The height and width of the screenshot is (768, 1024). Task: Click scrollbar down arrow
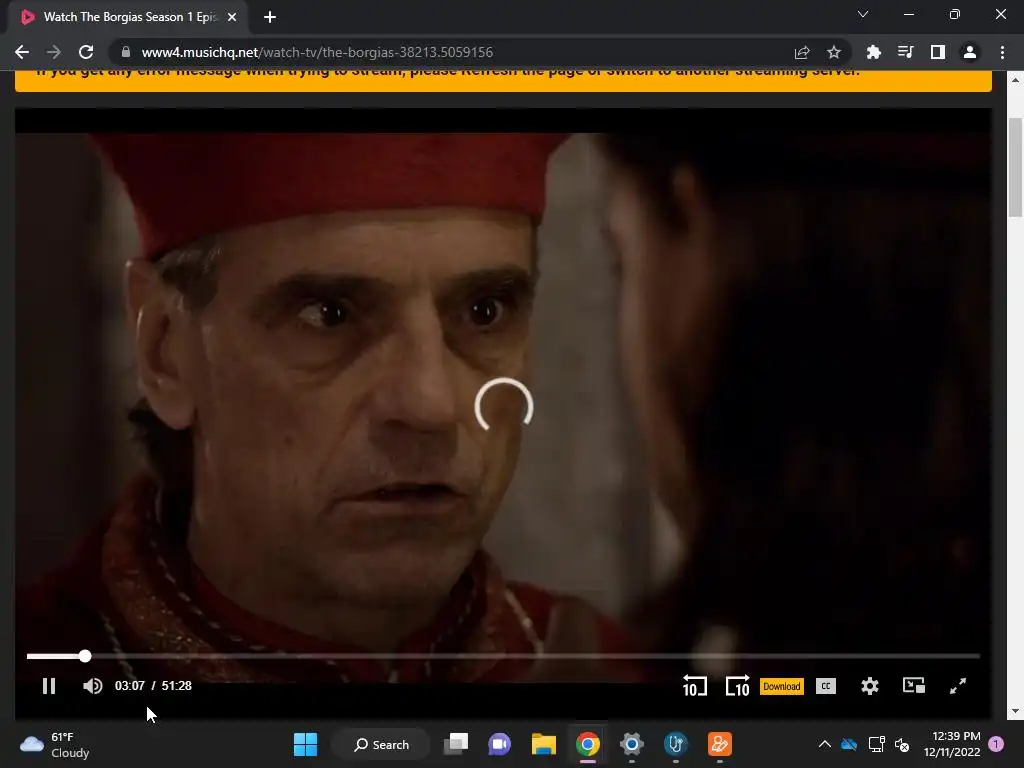point(1016,711)
